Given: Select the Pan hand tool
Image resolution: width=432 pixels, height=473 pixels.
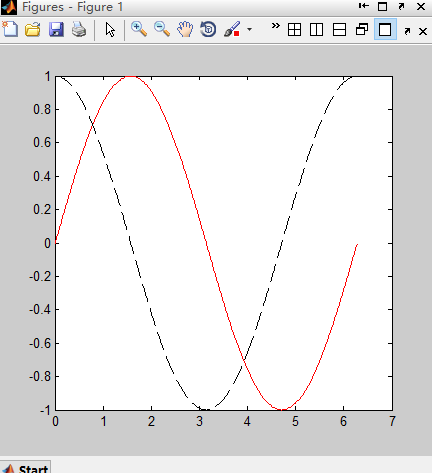Looking at the screenshot, I should [x=185, y=29].
